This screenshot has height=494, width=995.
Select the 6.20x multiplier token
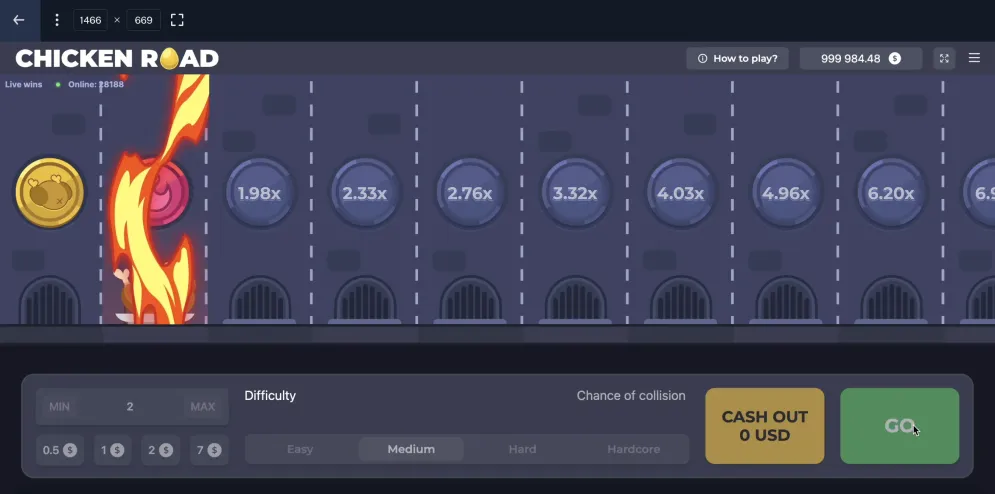click(x=891, y=193)
